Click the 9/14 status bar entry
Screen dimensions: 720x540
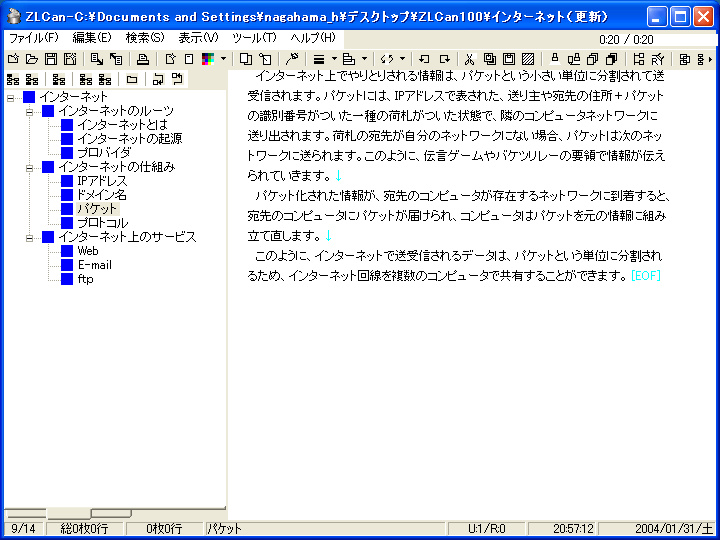23,529
